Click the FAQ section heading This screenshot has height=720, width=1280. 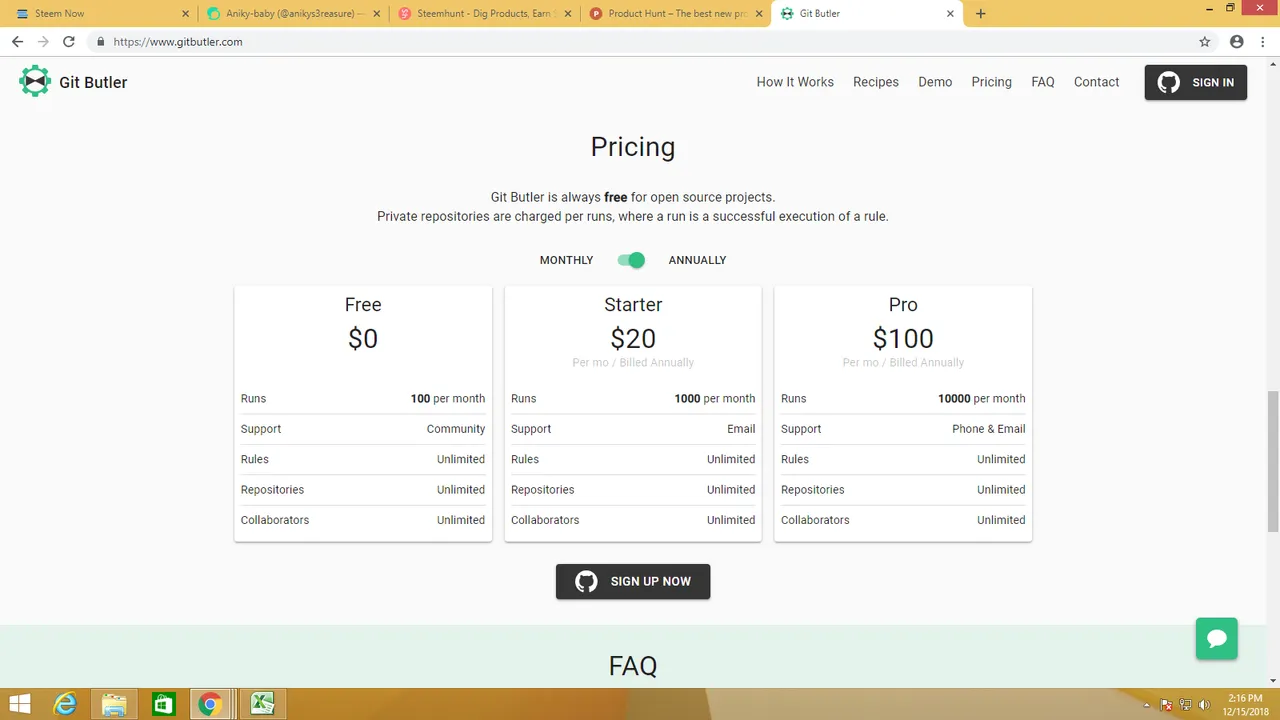[x=633, y=666]
